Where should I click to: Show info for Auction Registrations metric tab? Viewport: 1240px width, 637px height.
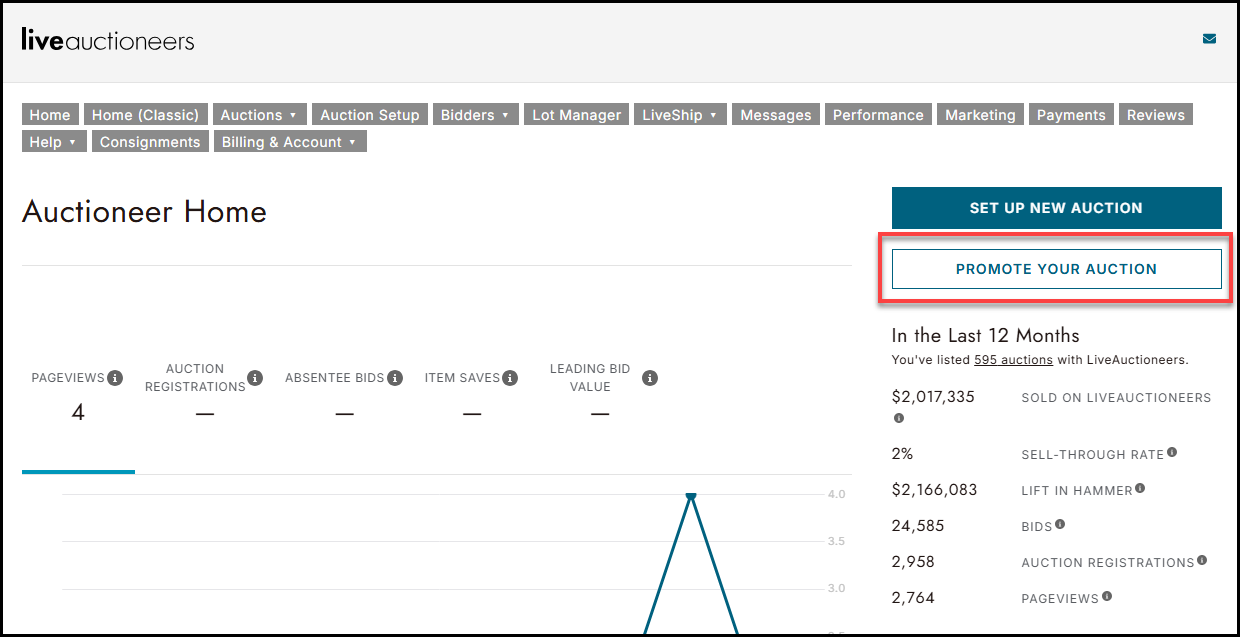click(x=255, y=378)
